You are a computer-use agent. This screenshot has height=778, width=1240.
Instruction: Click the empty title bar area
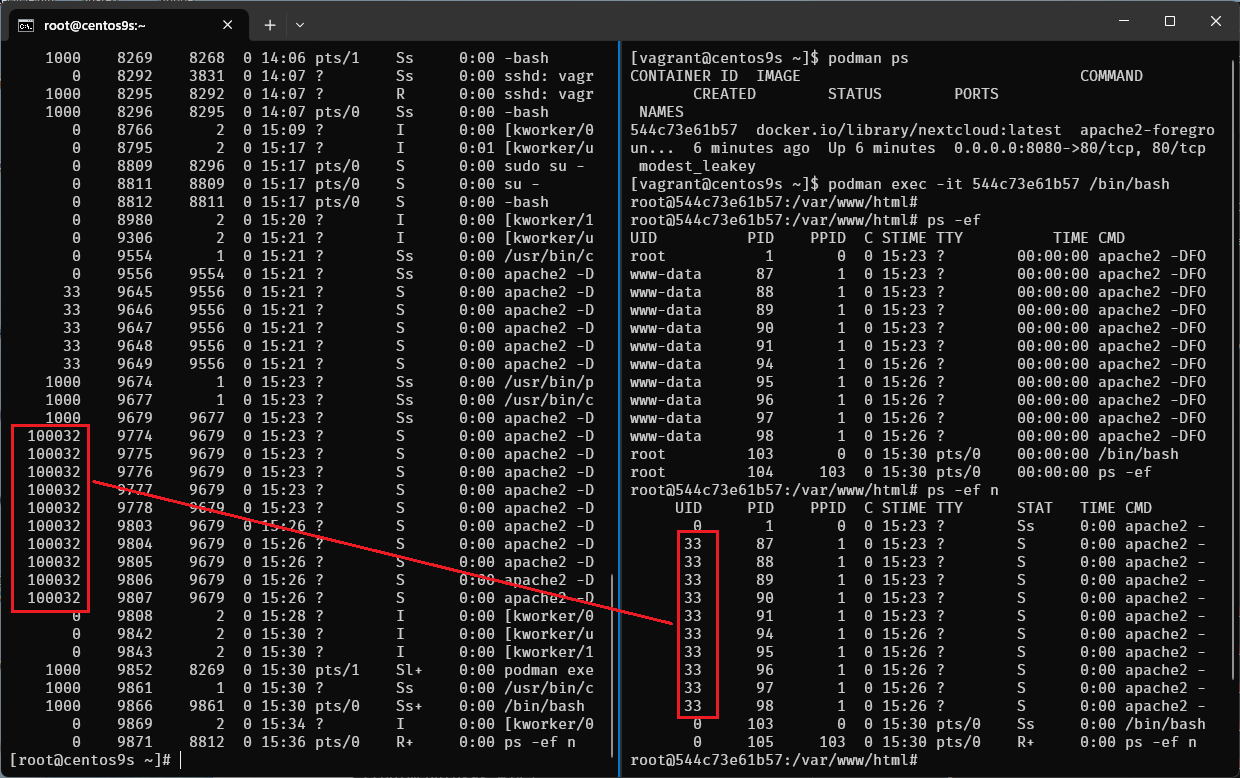tap(700, 22)
